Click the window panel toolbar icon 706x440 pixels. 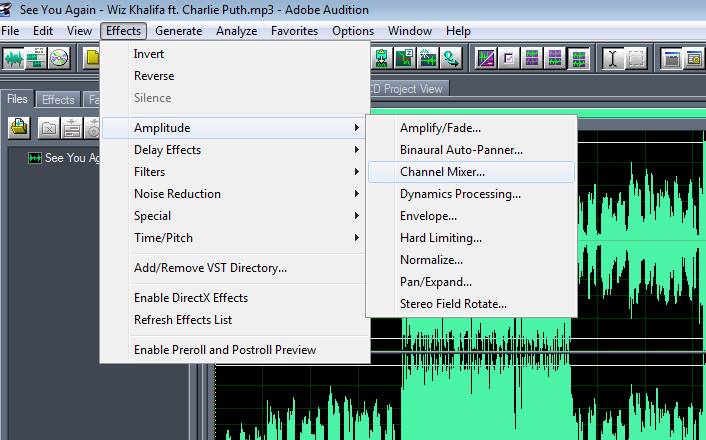[671, 58]
